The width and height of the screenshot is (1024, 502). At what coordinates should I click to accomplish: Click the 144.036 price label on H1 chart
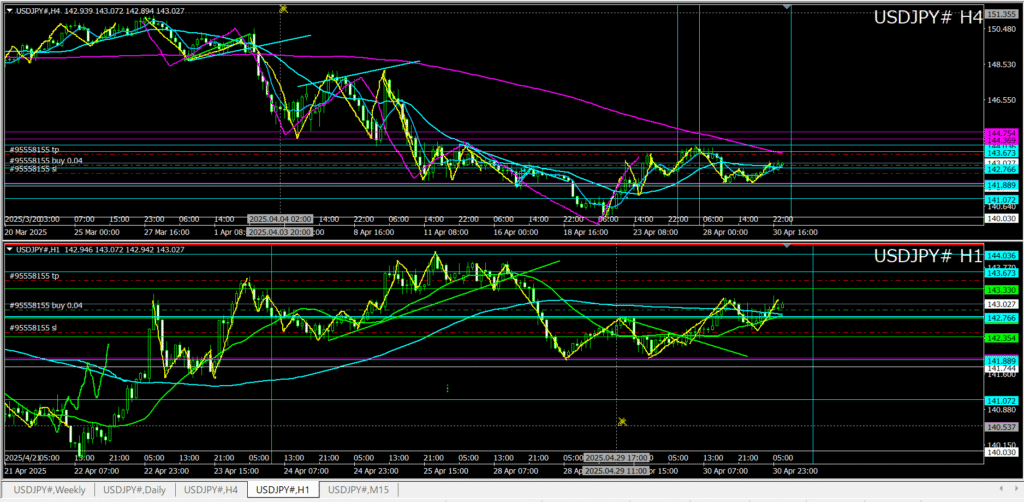[1001, 256]
